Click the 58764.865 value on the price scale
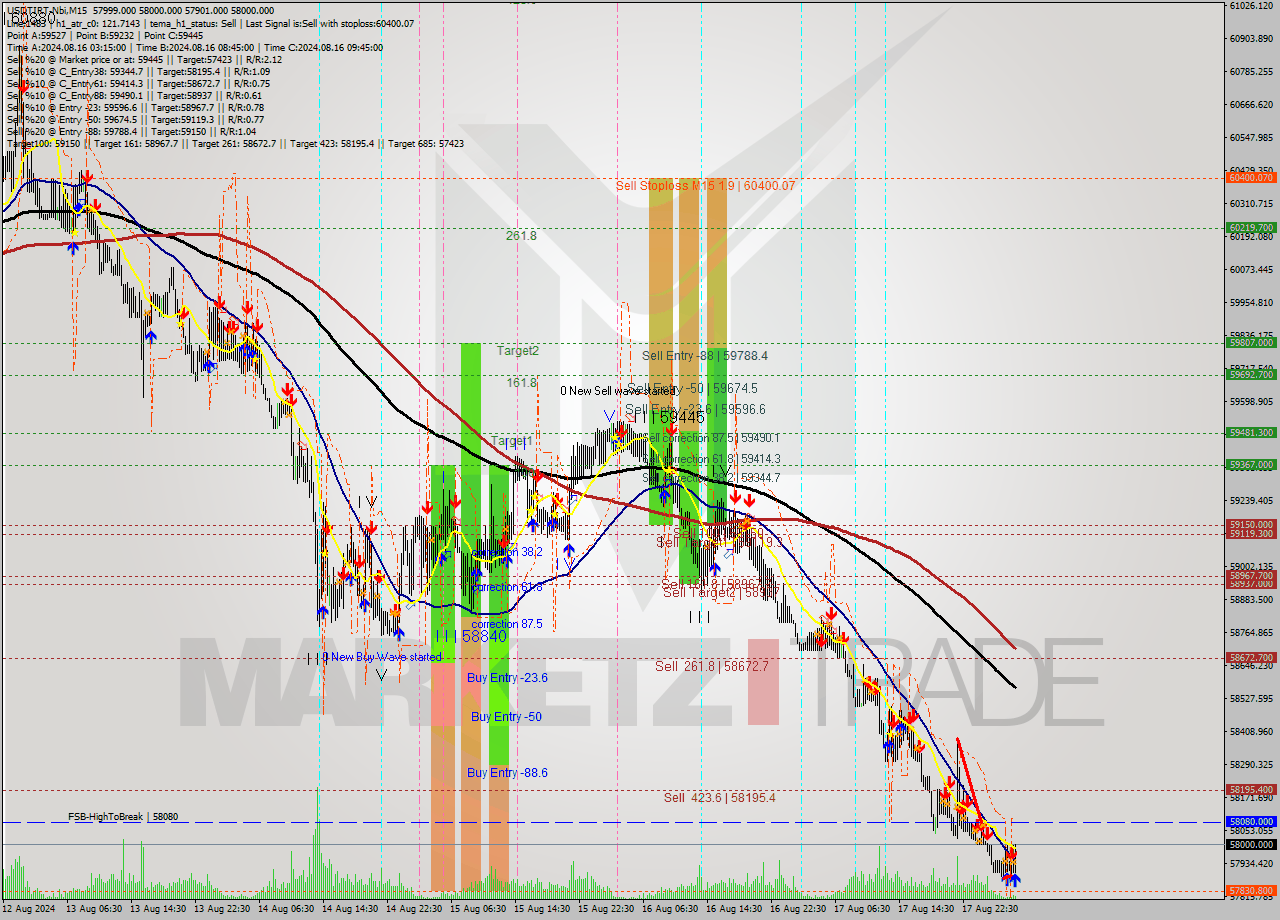 point(1250,633)
